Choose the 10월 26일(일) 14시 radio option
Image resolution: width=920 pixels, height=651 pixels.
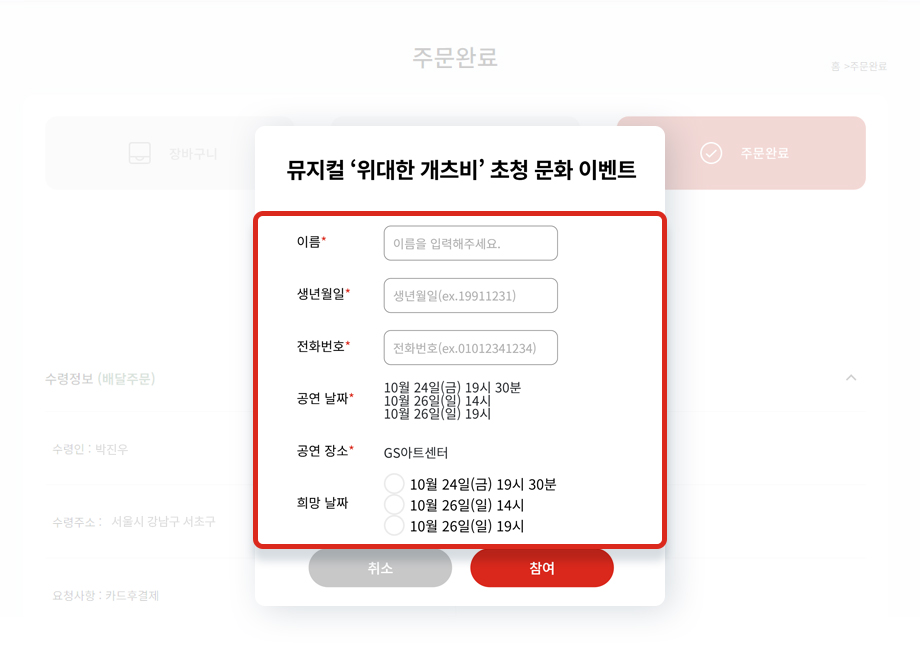pos(394,504)
